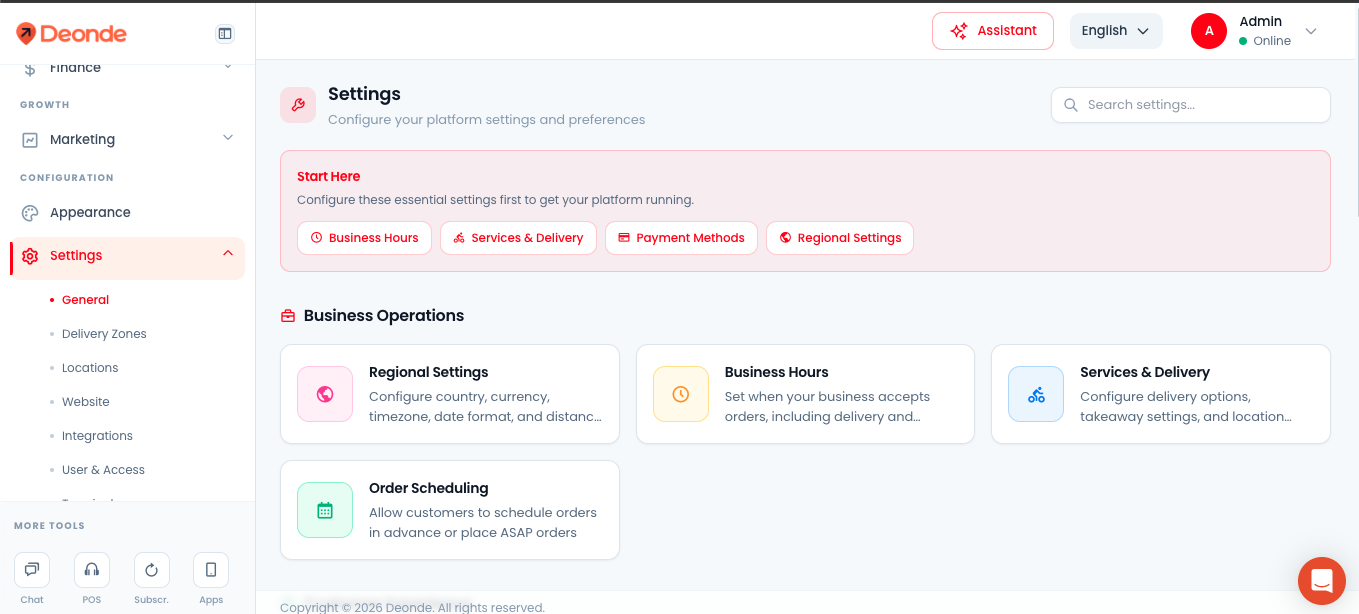1359x614 pixels.
Task: Open Regional Settings card title
Action: 428,372
